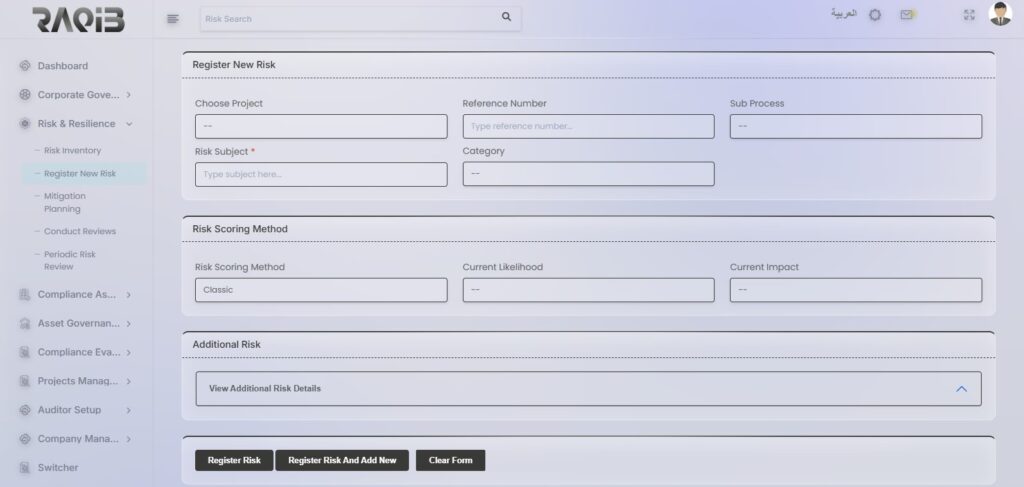Open Mitigation Planning submenu item
Viewport: 1024px width, 487px height.
pos(65,203)
